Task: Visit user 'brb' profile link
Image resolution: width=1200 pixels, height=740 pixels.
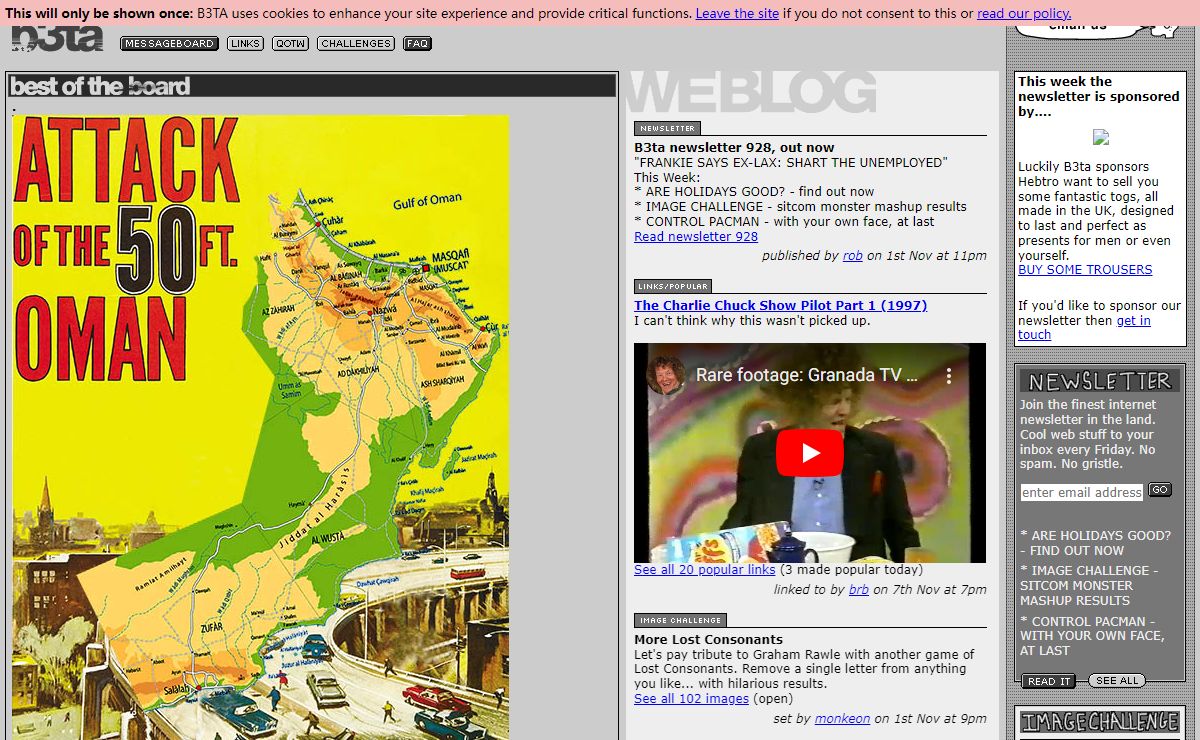Action: 859,590
